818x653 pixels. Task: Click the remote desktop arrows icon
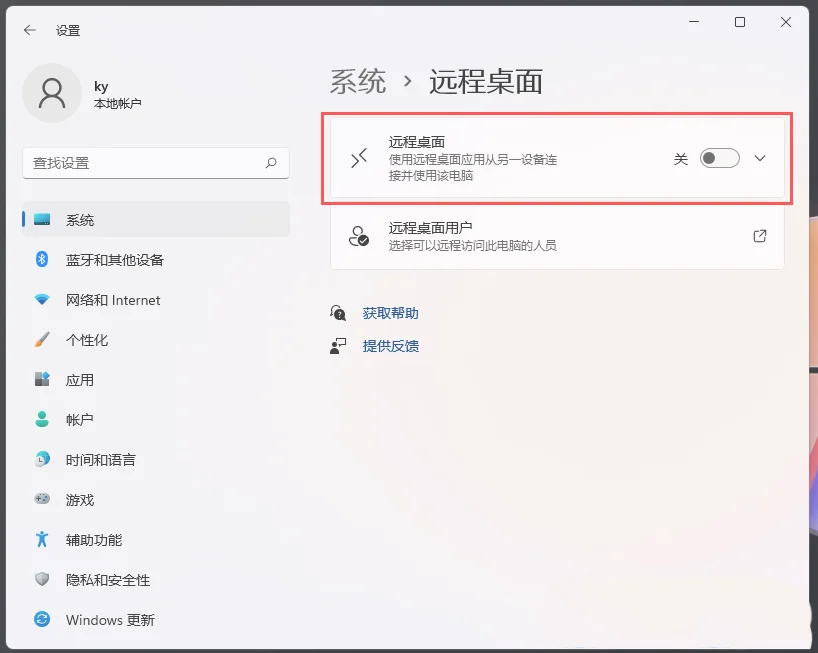(x=359, y=158)
